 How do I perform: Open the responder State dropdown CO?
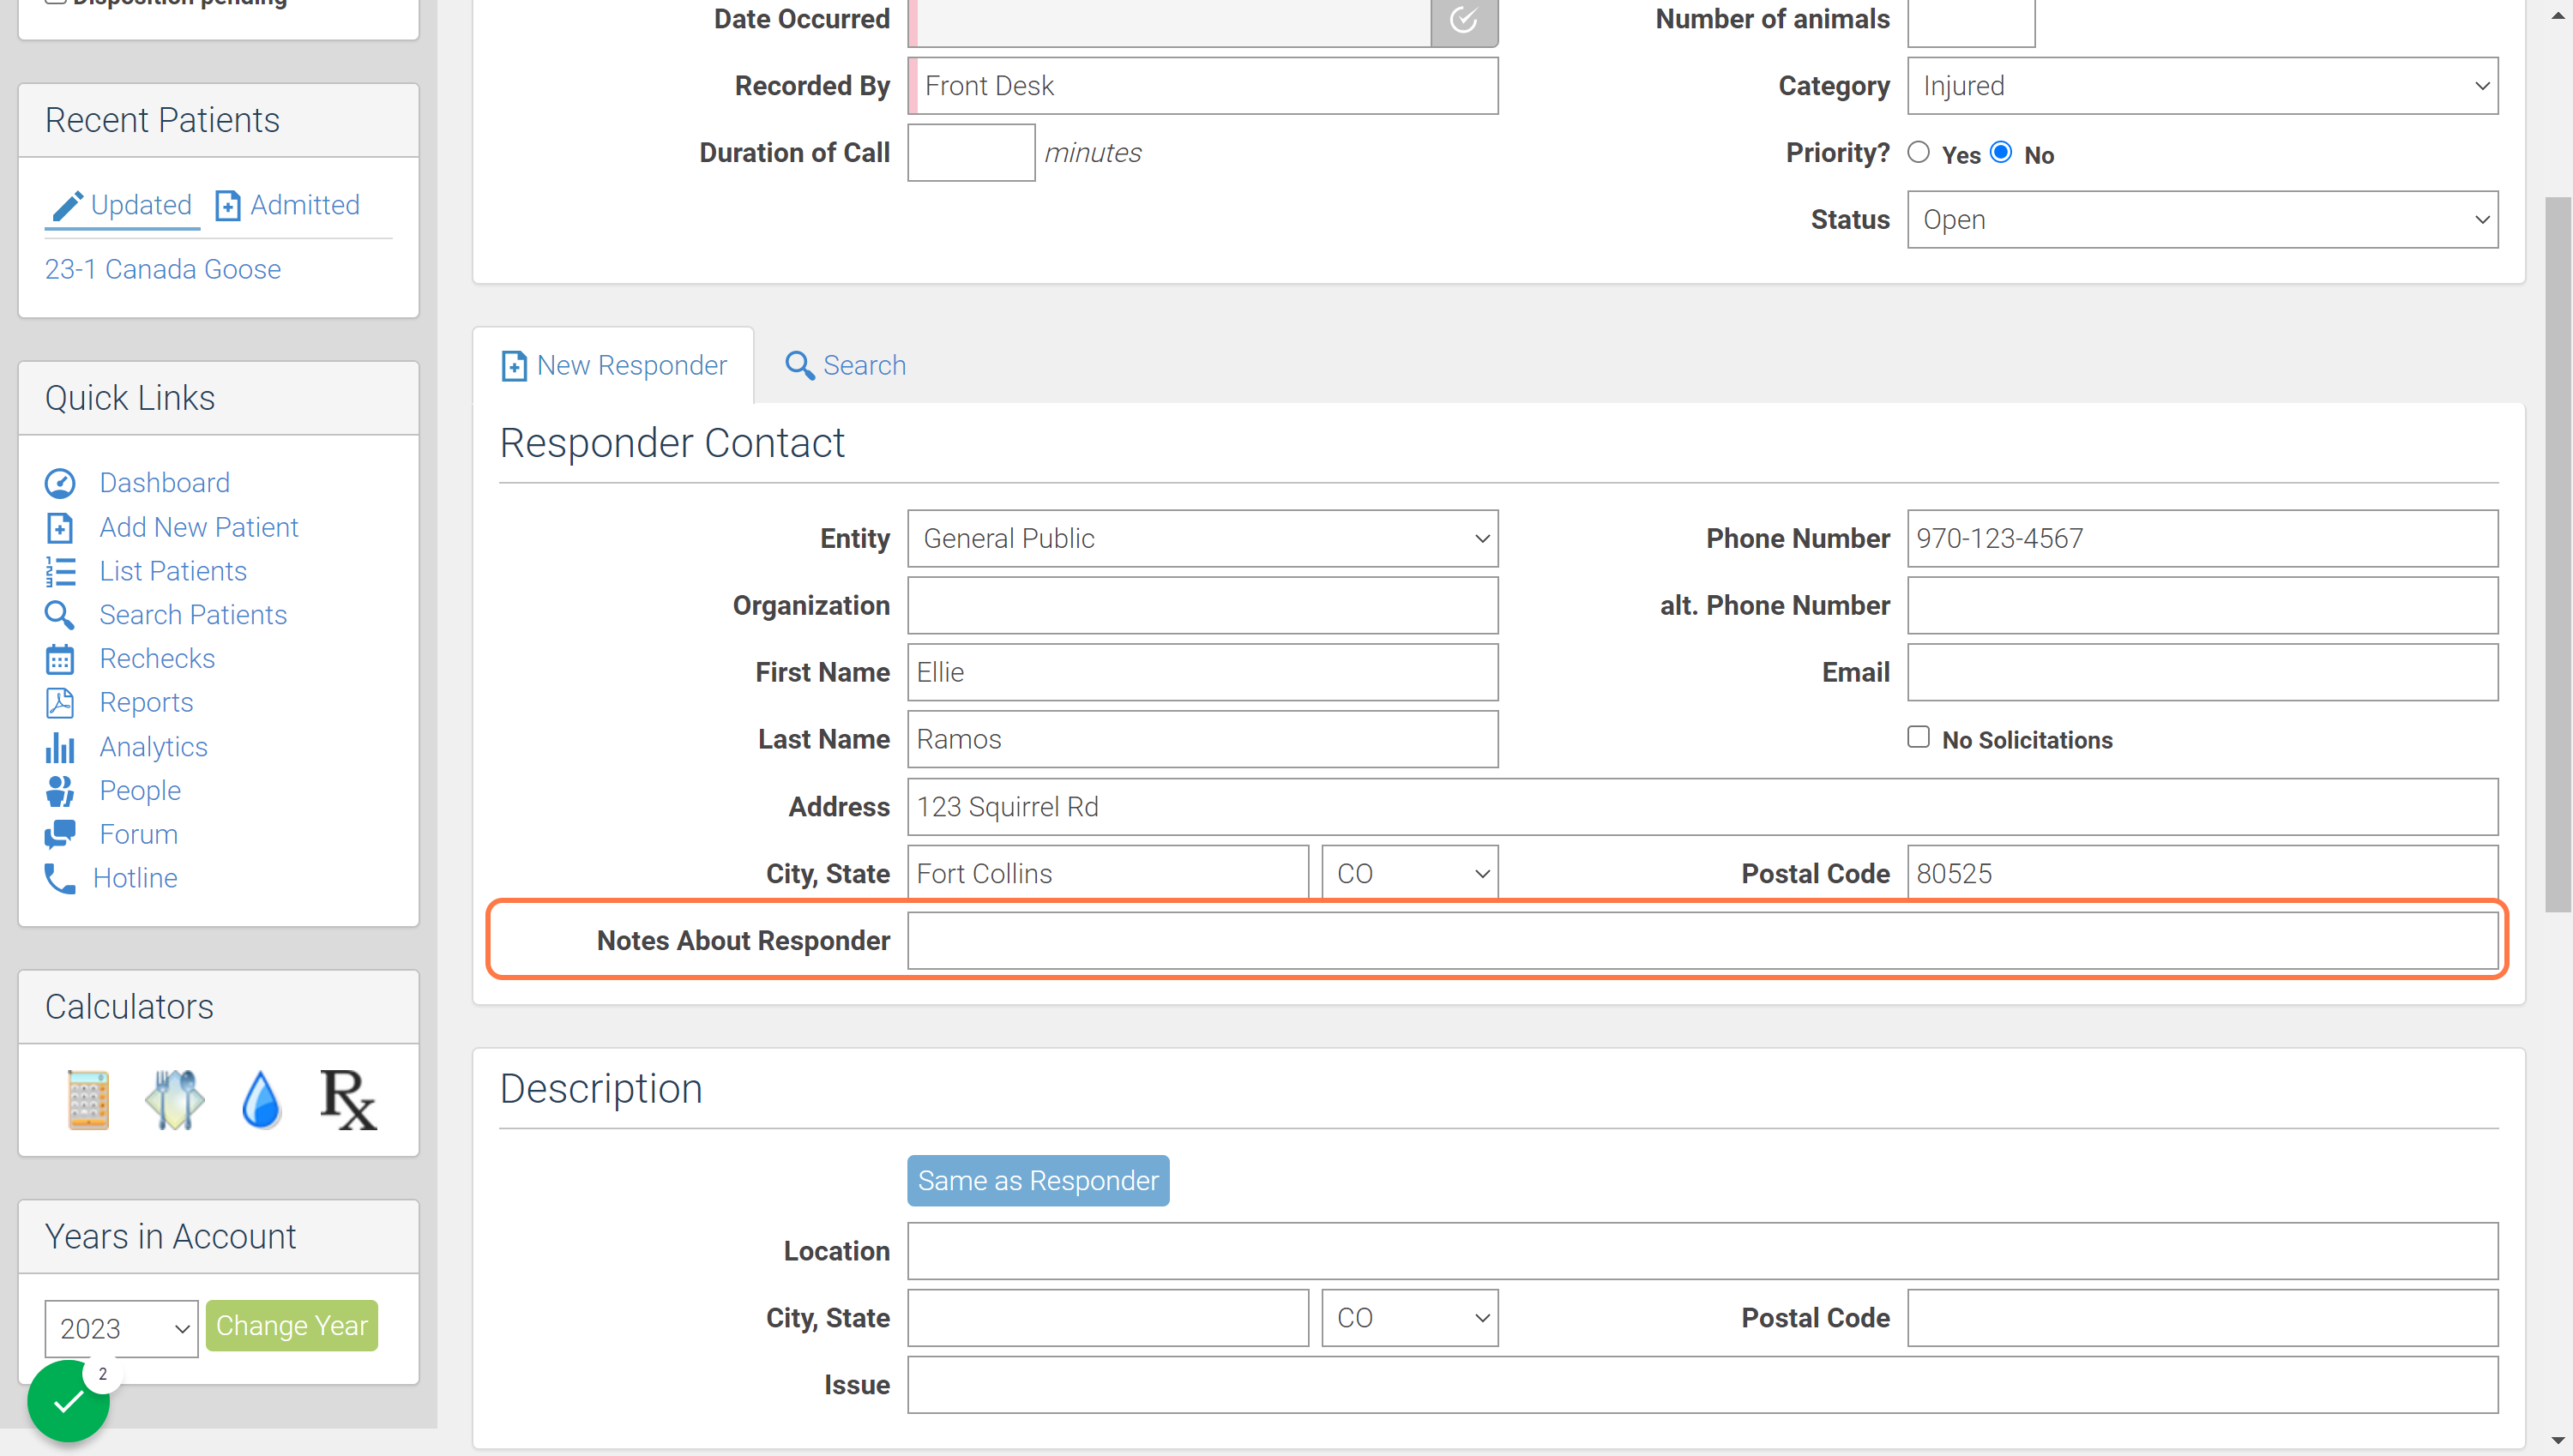(x=1409, y=874)
